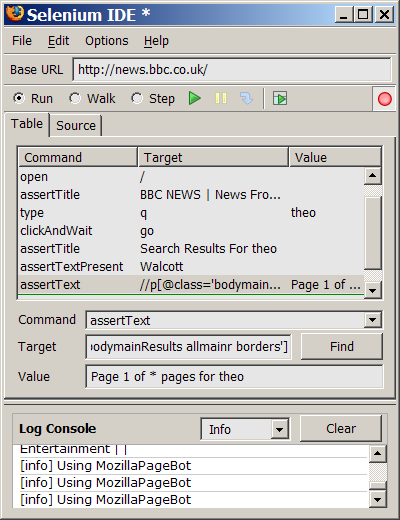Select the Run radio button
The image size is (400, 520).
pos(19,98)
